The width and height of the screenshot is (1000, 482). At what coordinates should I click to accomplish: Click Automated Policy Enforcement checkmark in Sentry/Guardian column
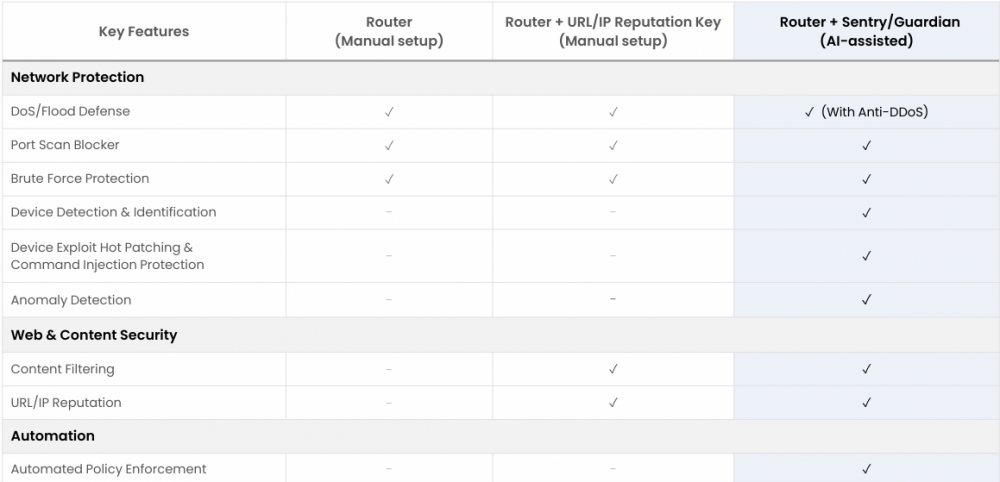866,469
